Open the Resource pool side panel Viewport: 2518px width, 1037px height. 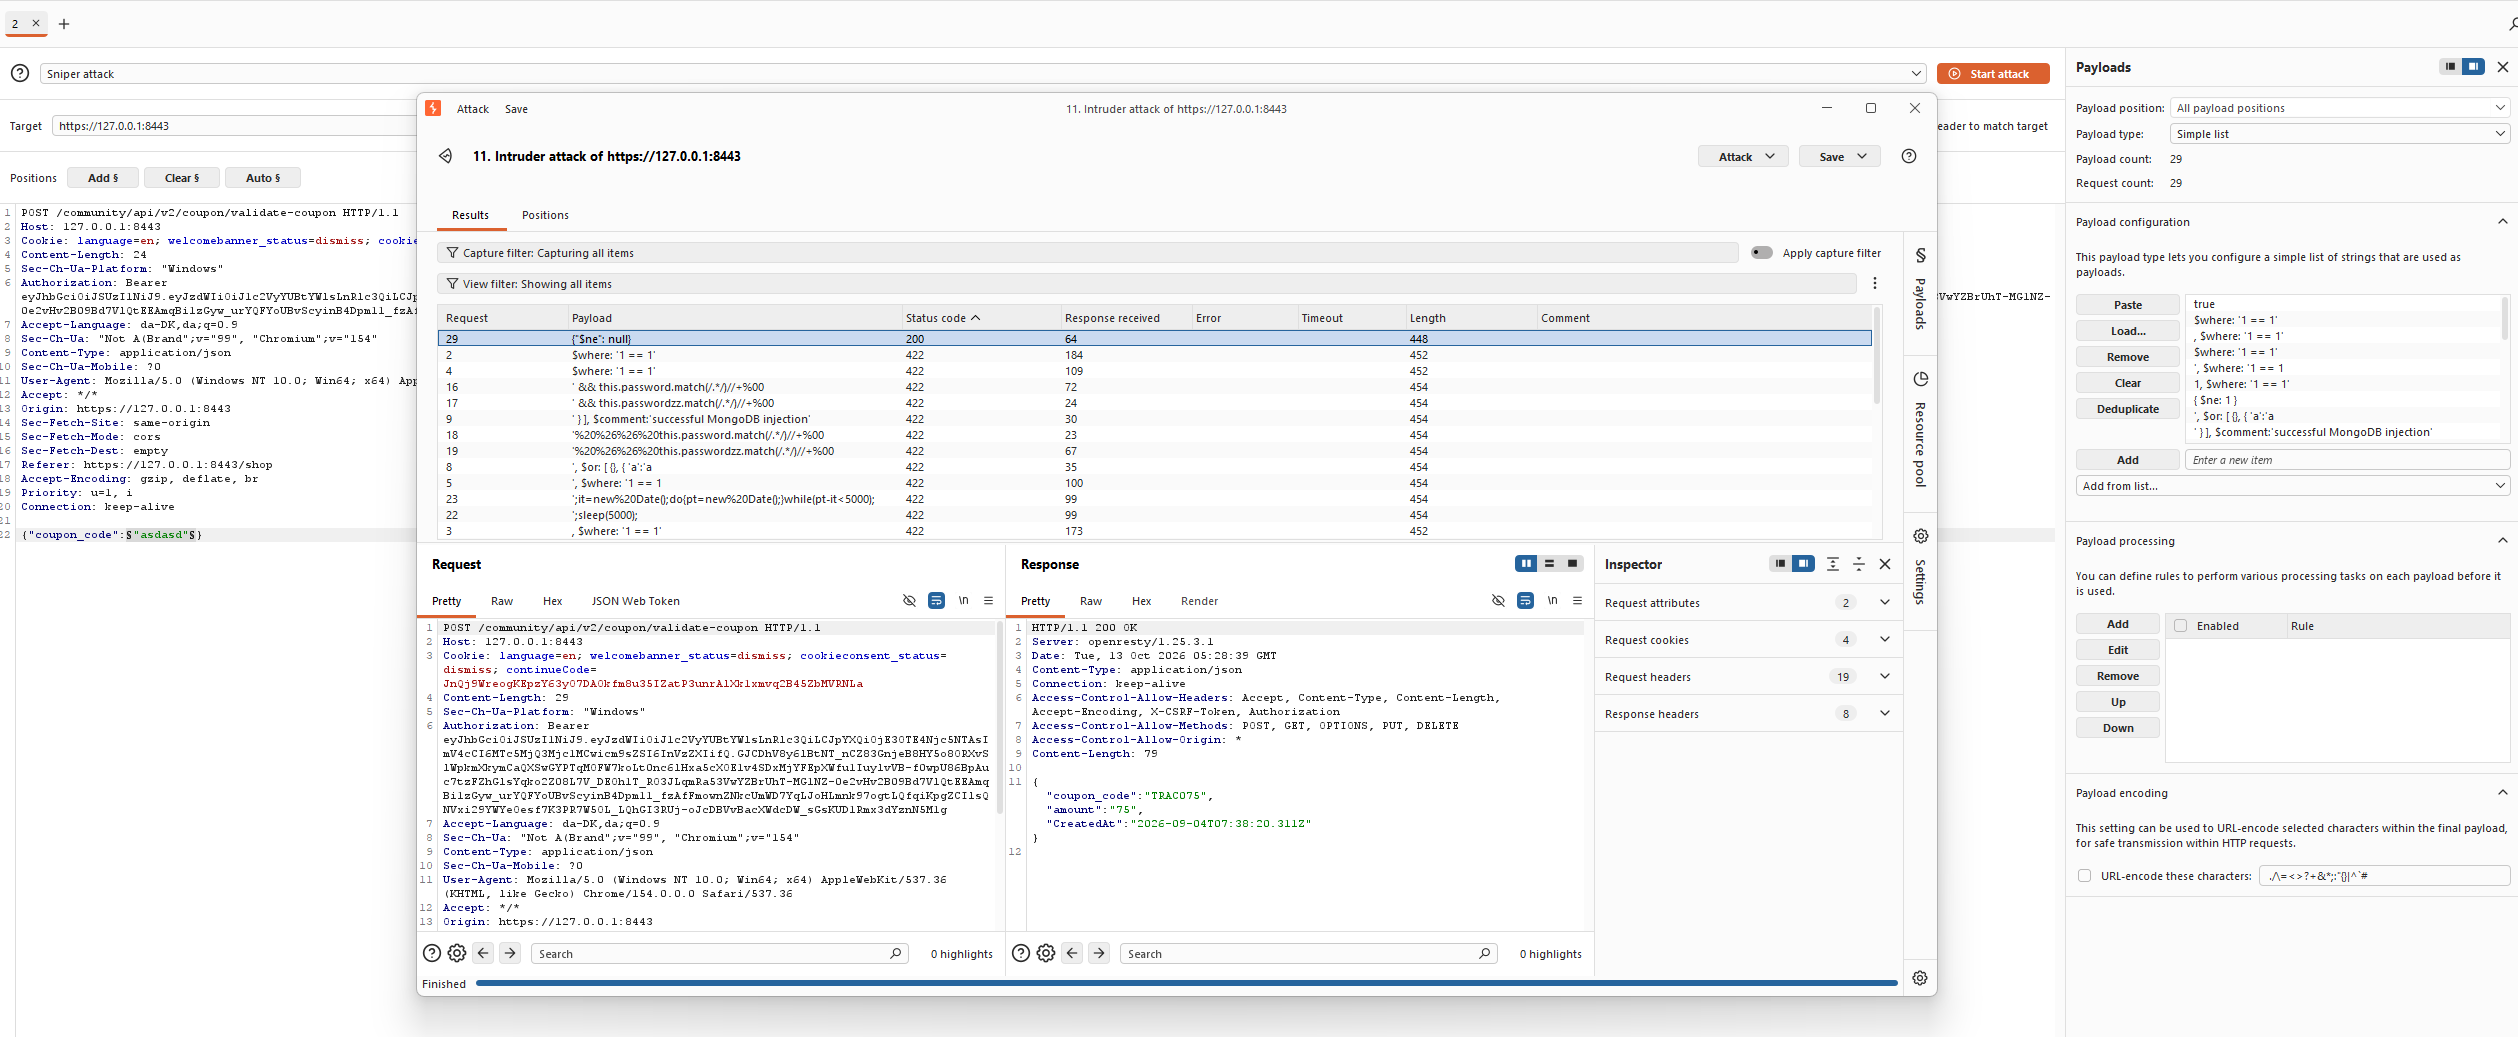pos(1920,430)
